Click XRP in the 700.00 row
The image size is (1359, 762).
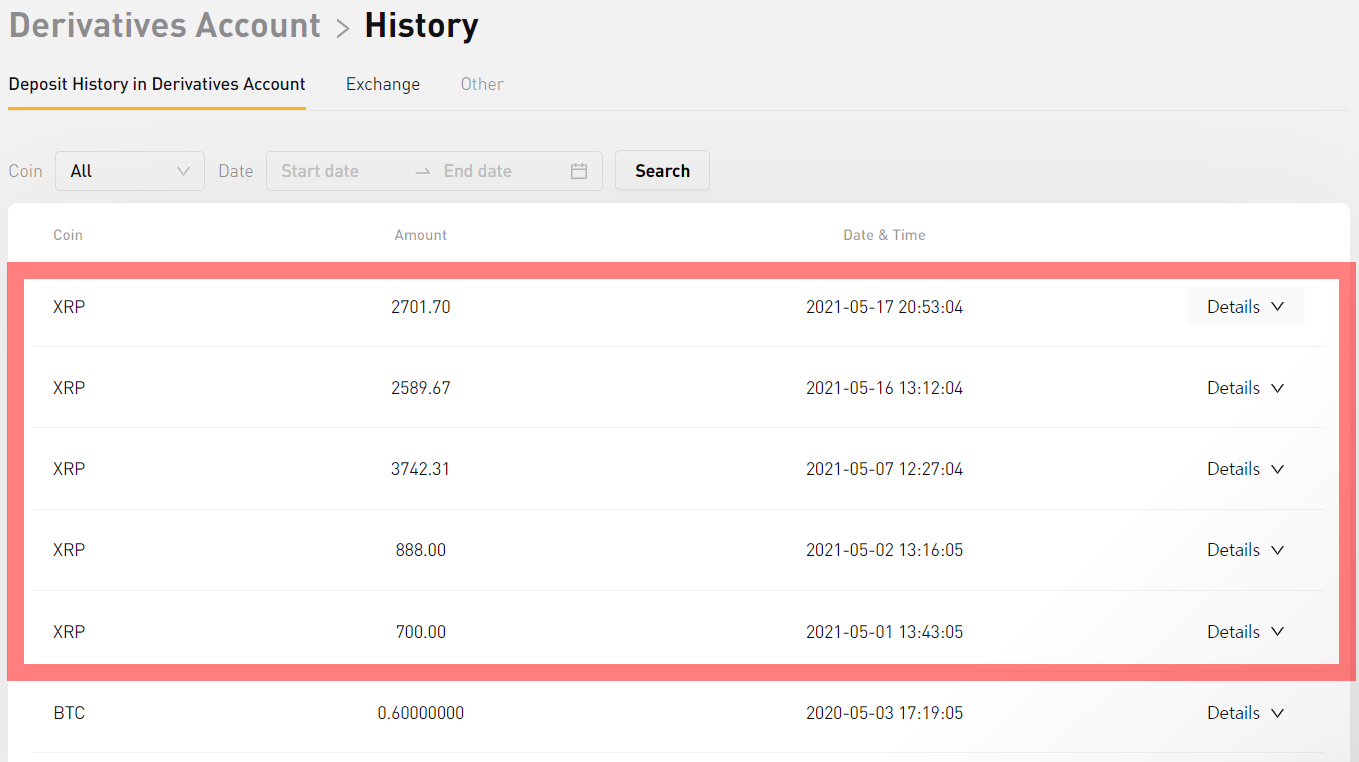69,632
